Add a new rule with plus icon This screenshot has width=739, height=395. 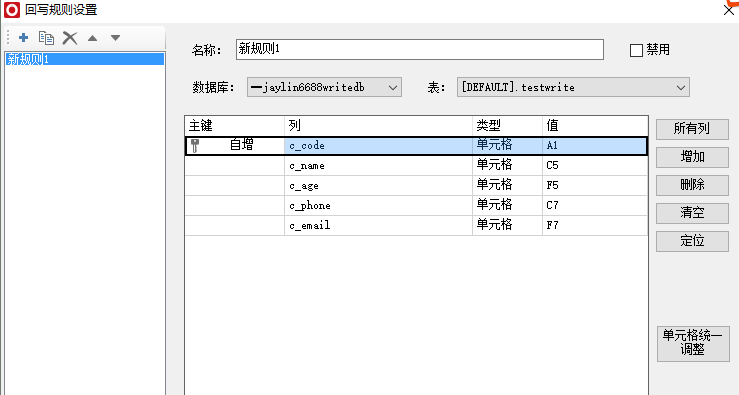point(24,38)
